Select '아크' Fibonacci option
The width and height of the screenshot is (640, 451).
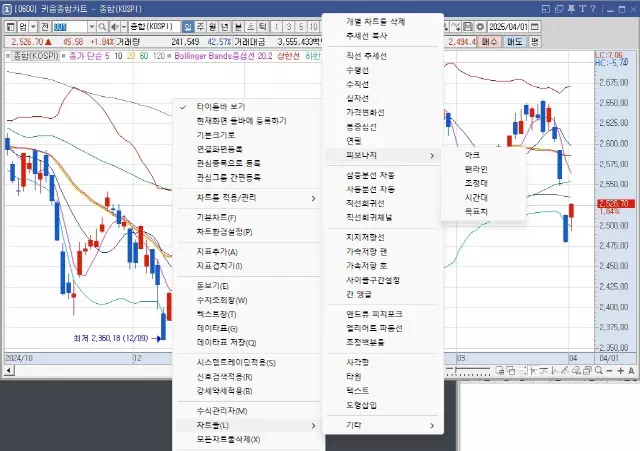483,156
